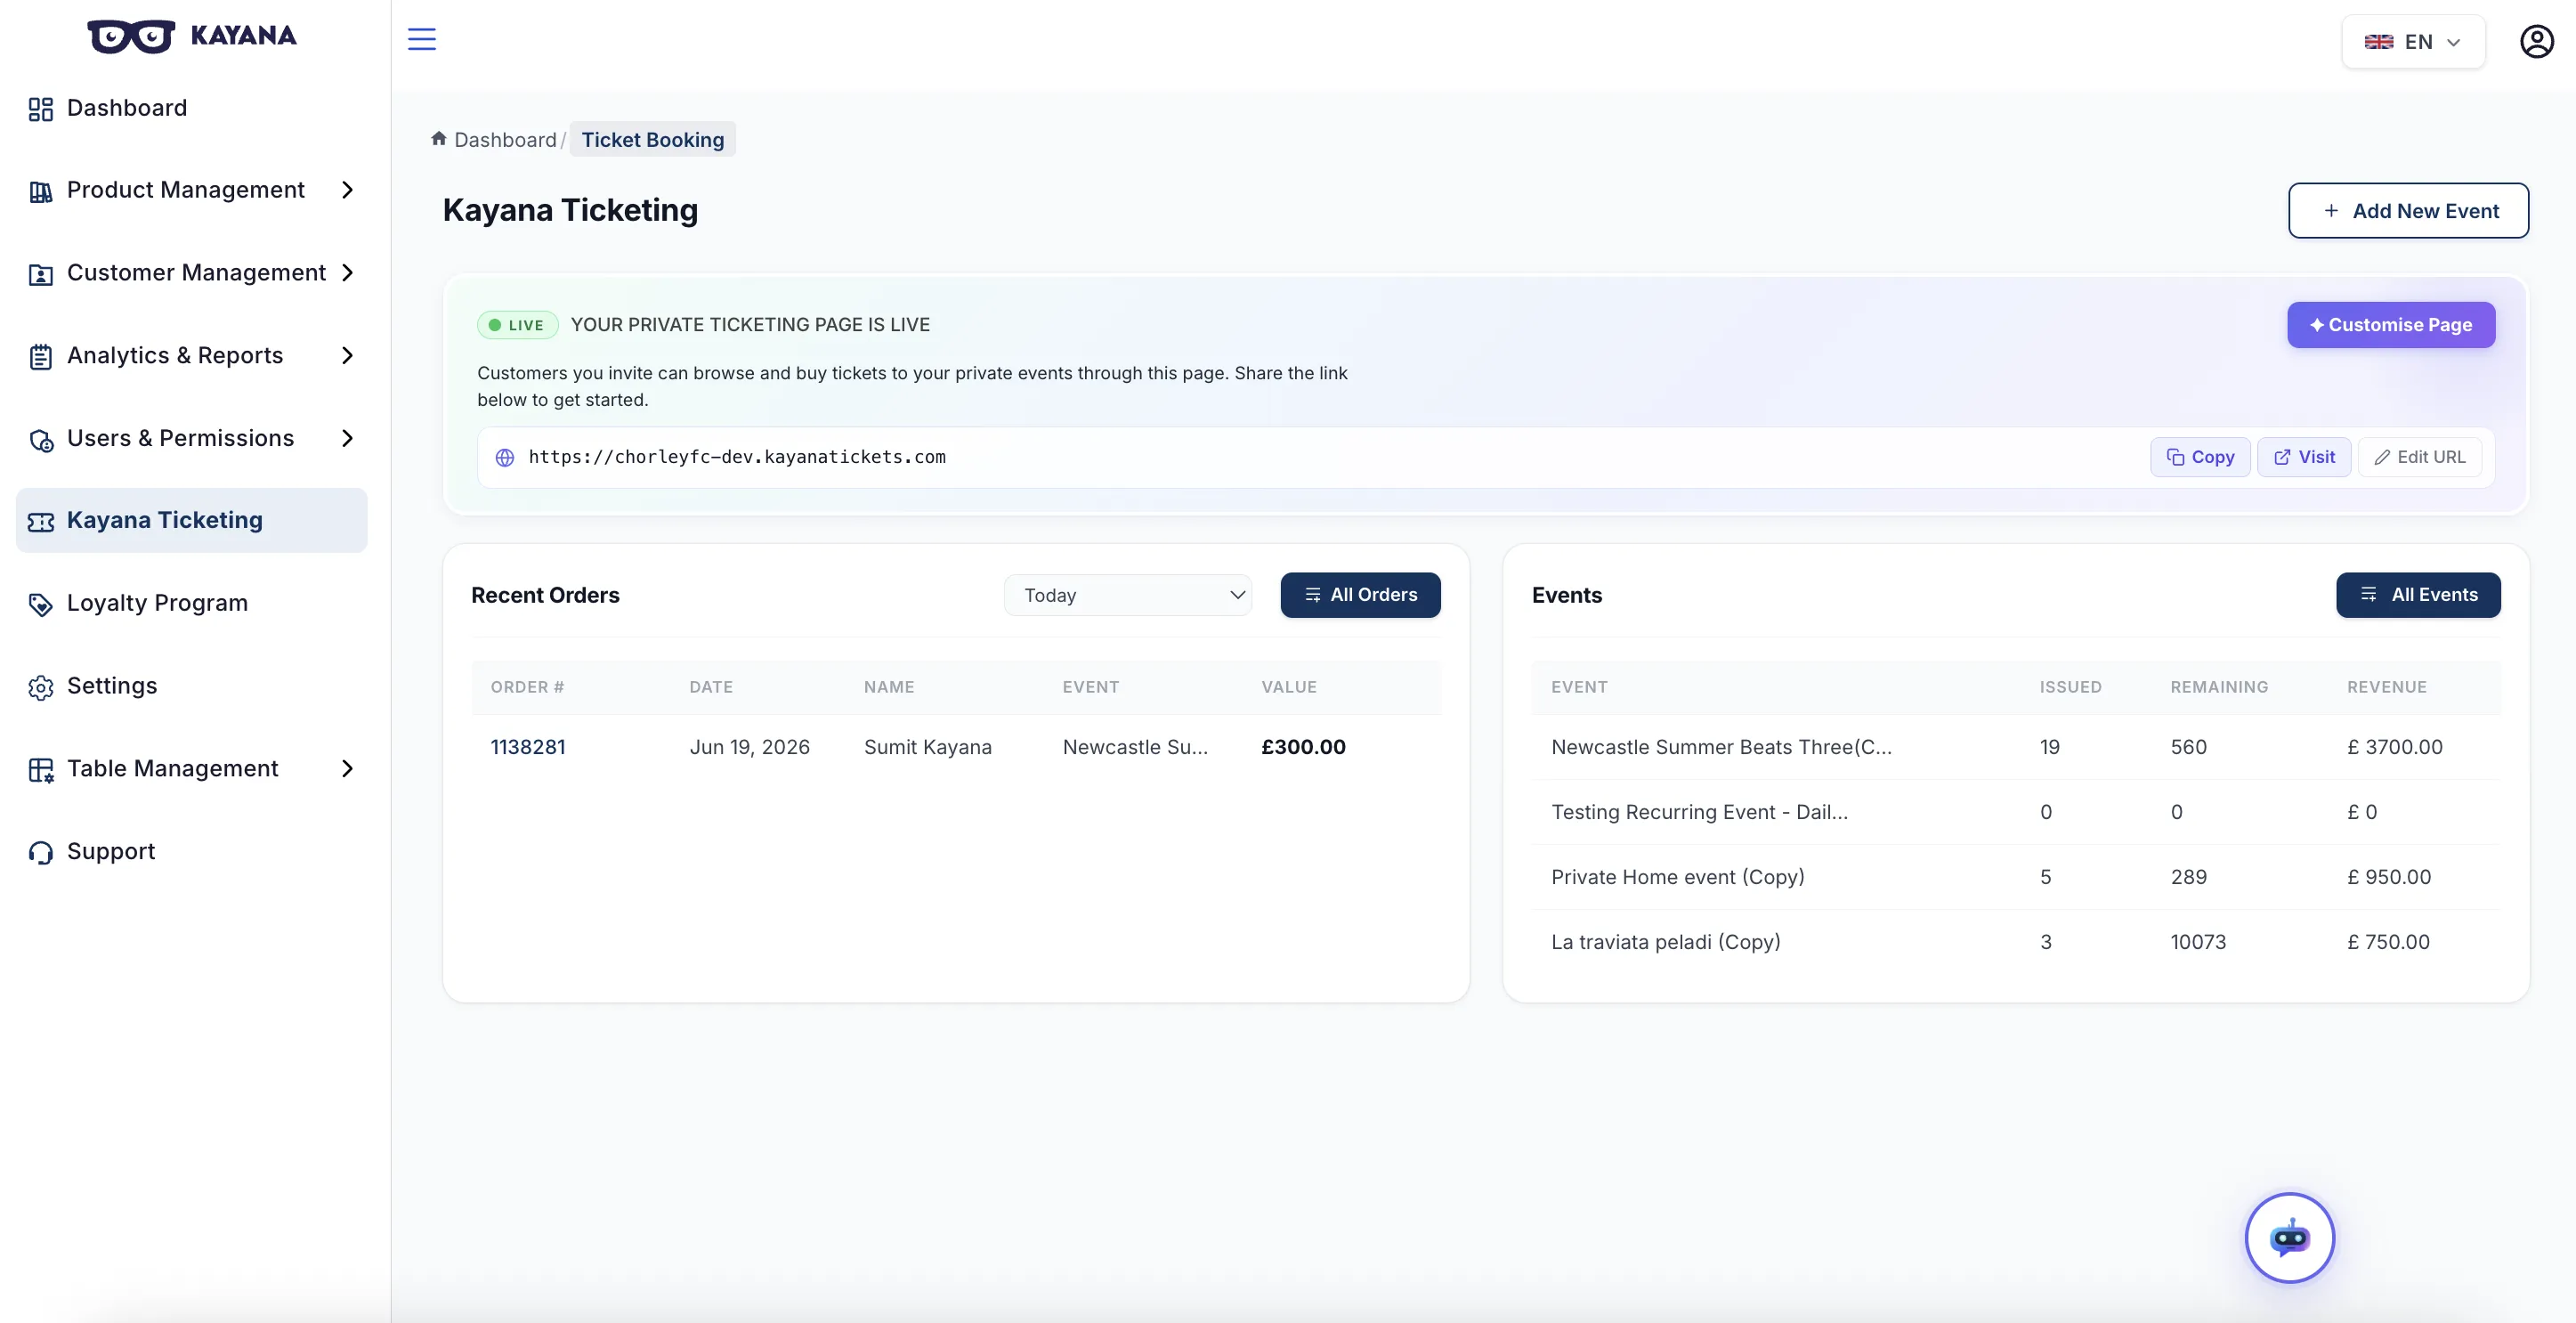Click the globe icon beside ticketing URL

pos(505,457)
